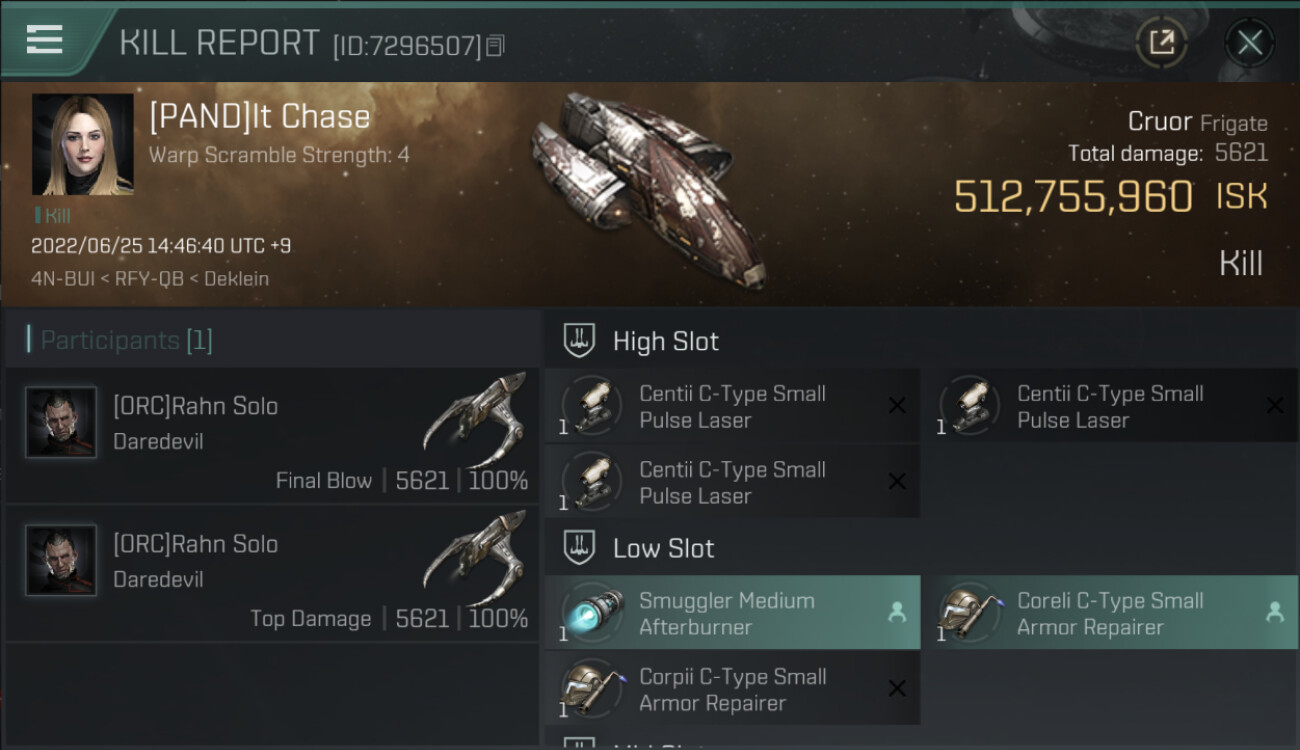Select Coreli C-Type Small Armor Repairer
The width and height of the screenshot is (1300, 750).
pyautogui.click(x=1110, y=613)
